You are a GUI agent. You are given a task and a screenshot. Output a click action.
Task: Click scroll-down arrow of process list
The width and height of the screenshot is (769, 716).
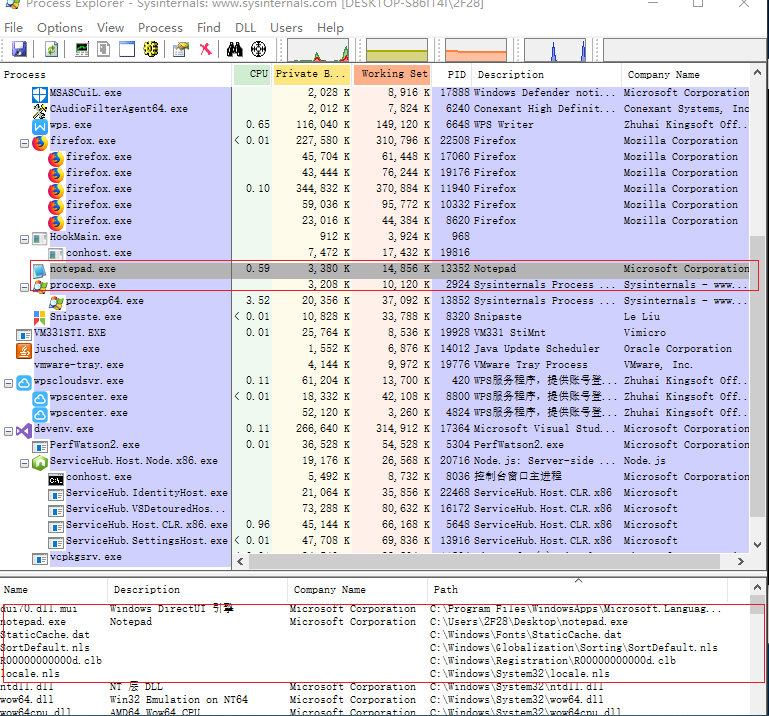[x=757, y=545]
